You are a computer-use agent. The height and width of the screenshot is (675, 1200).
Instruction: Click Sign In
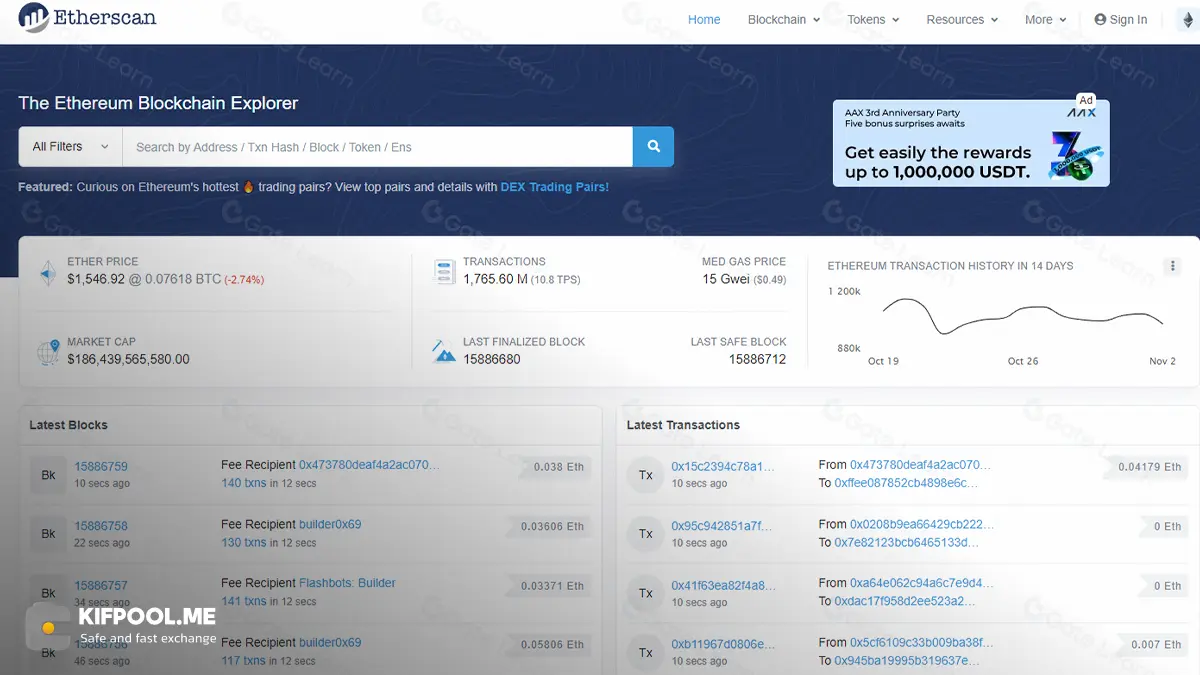pyautogui.click(x=1121, y=20)
